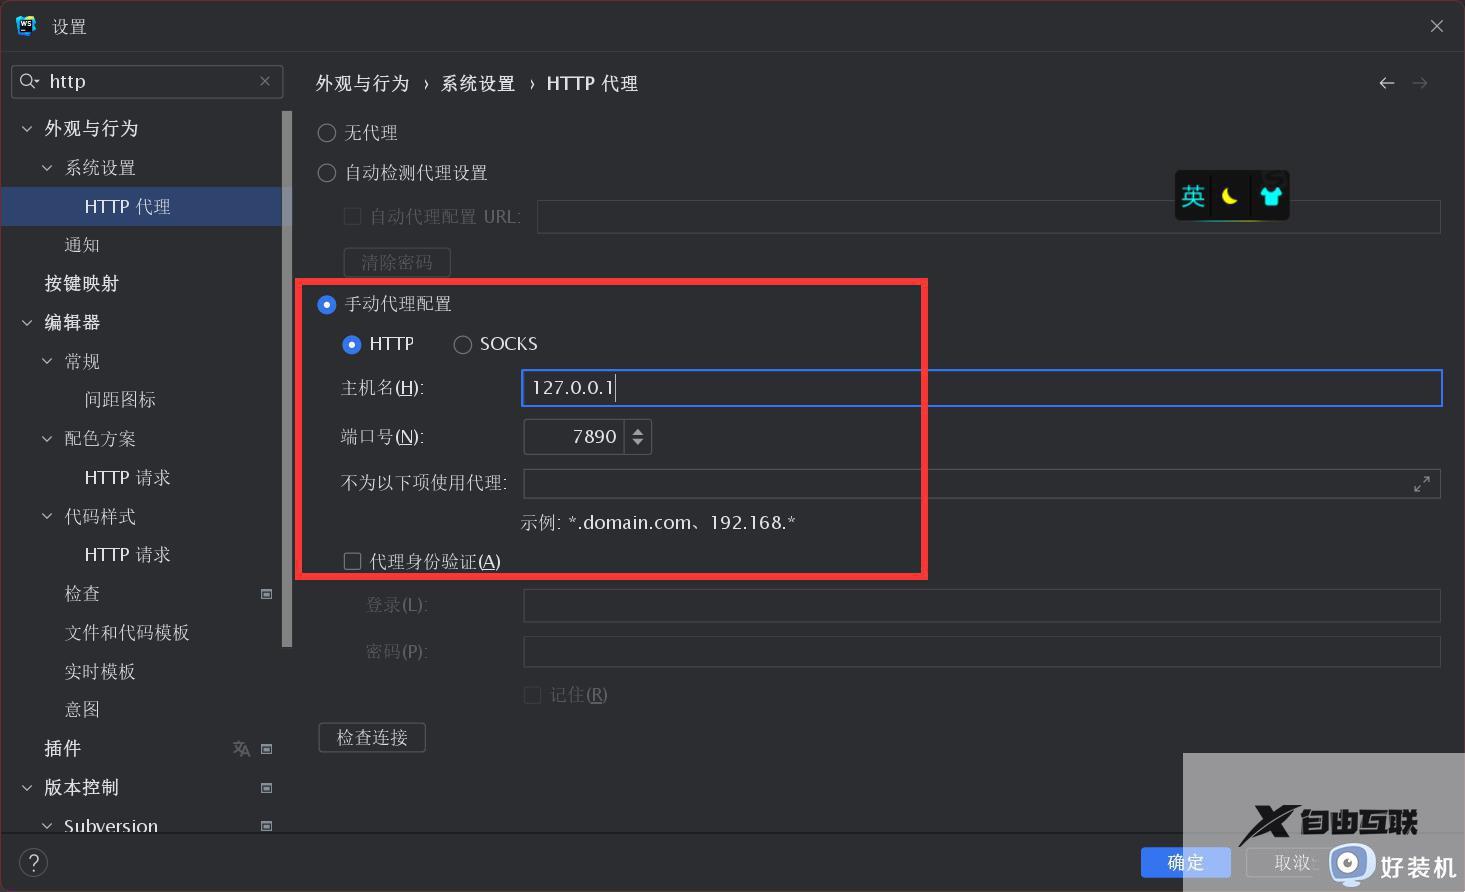Collapse the 配色方案 subsection
The height and width of the screenshot is (892, 1465).
click(46, 438)
